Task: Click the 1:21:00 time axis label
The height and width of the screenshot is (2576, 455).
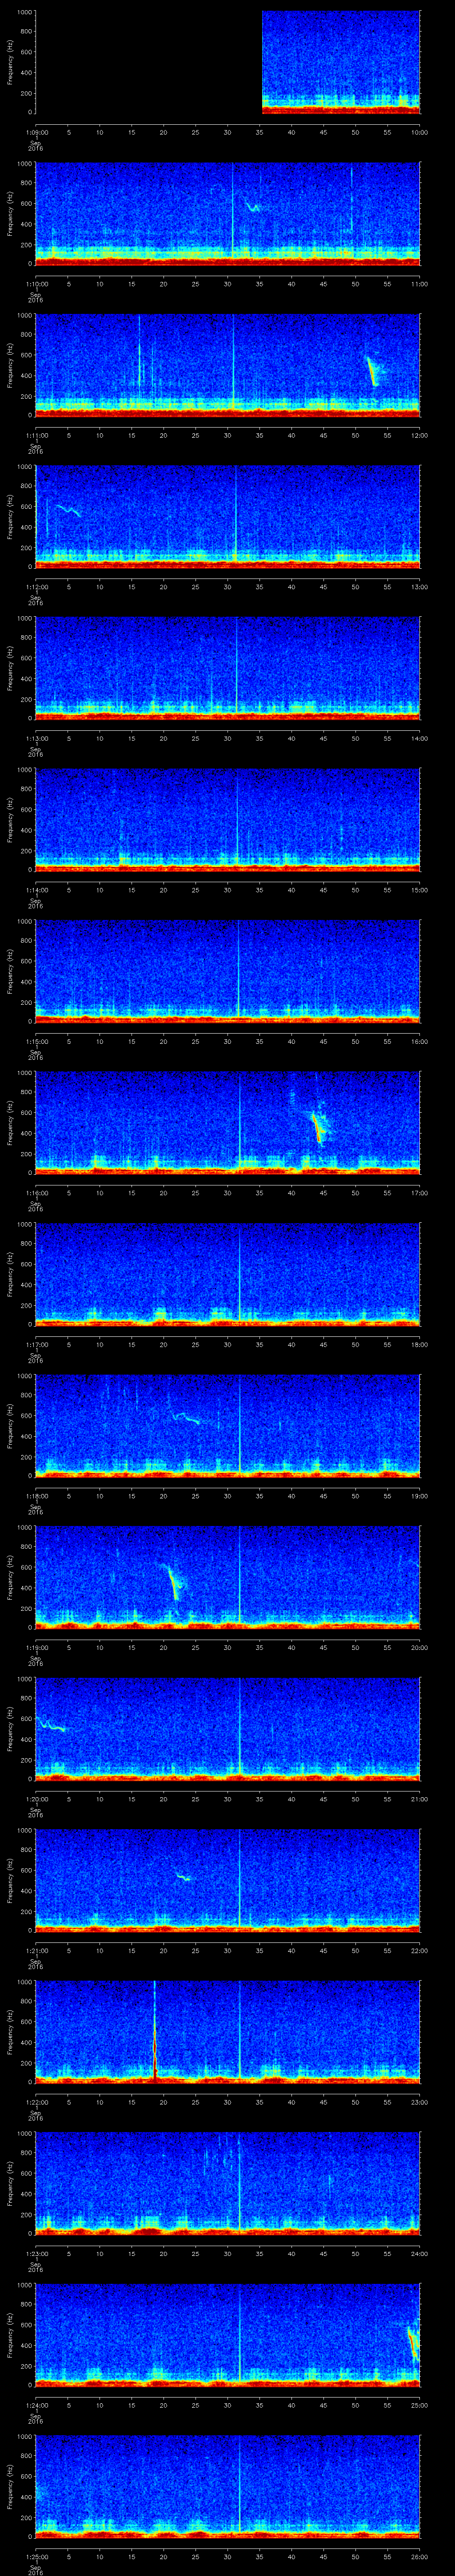Action: click(x=36, y=1950)
